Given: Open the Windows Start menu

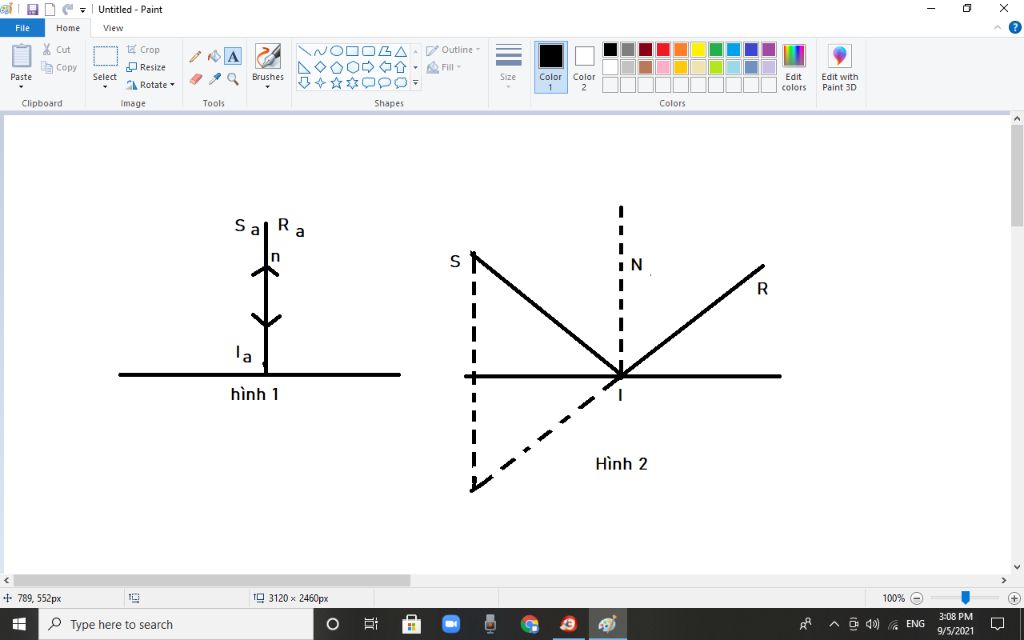Looking at the screenshot, I should (19, 624).
